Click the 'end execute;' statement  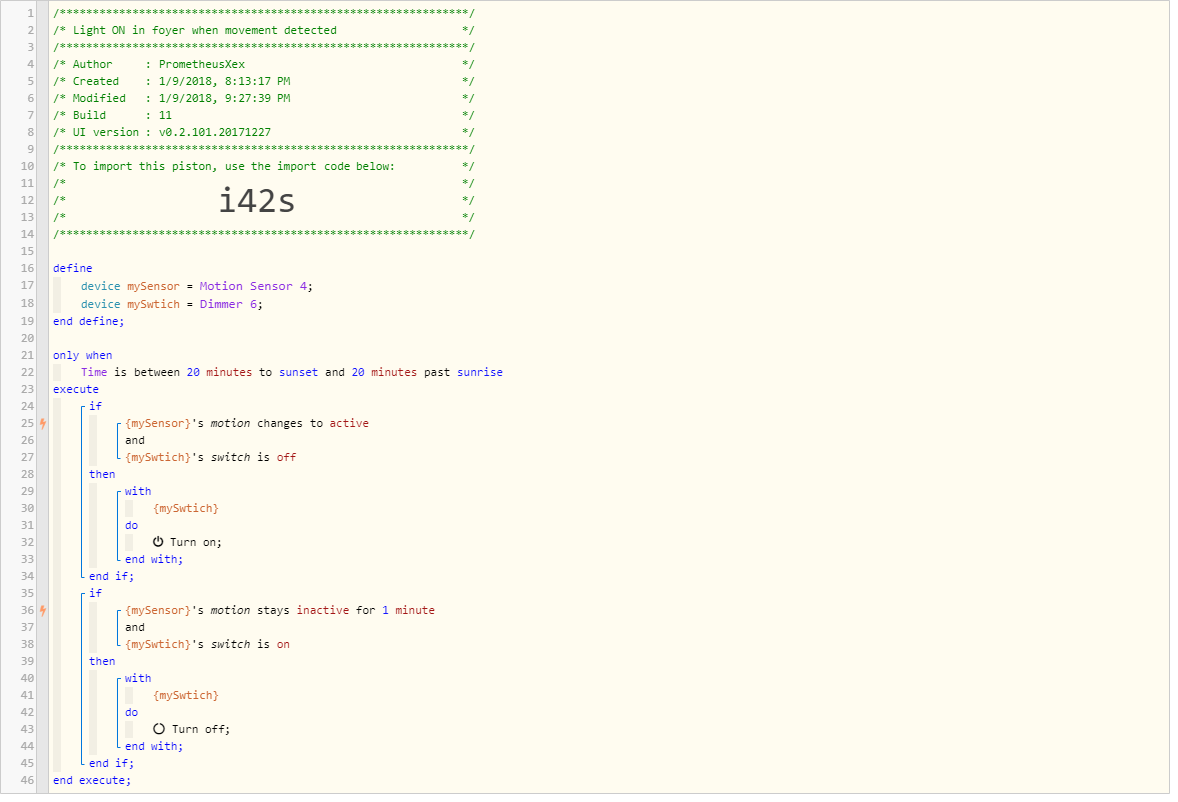92,781
